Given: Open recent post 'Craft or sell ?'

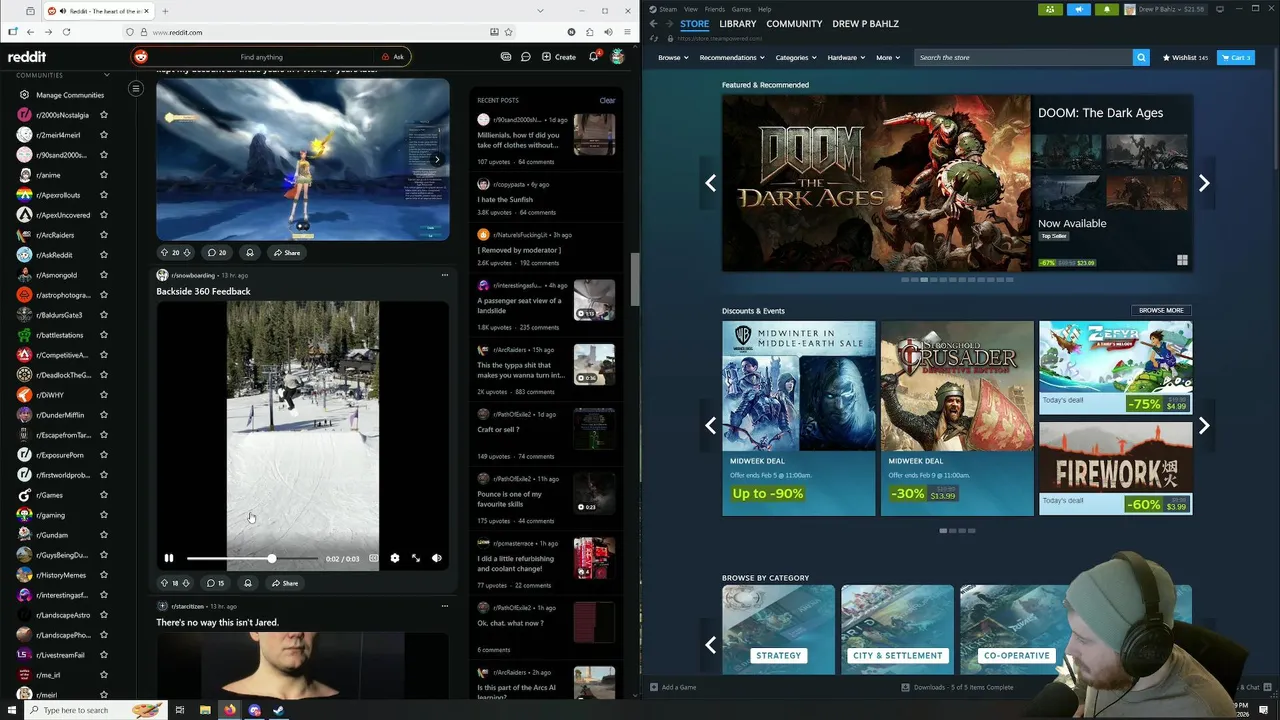Looking at the screenshot, I should (x=498, y=429).
